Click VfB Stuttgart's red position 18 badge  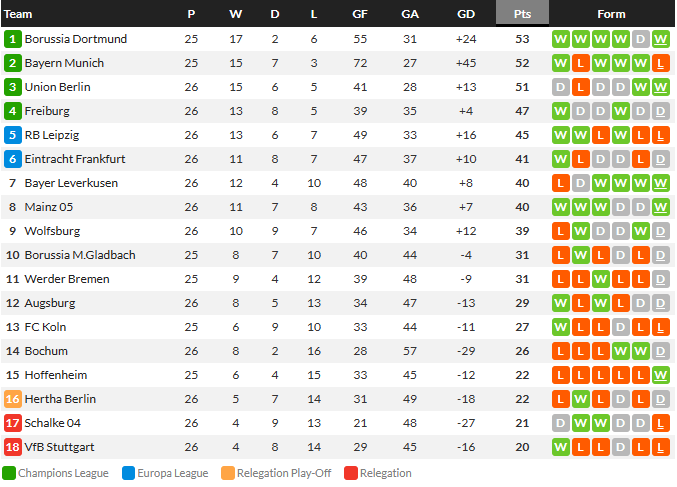click(13, 447)
